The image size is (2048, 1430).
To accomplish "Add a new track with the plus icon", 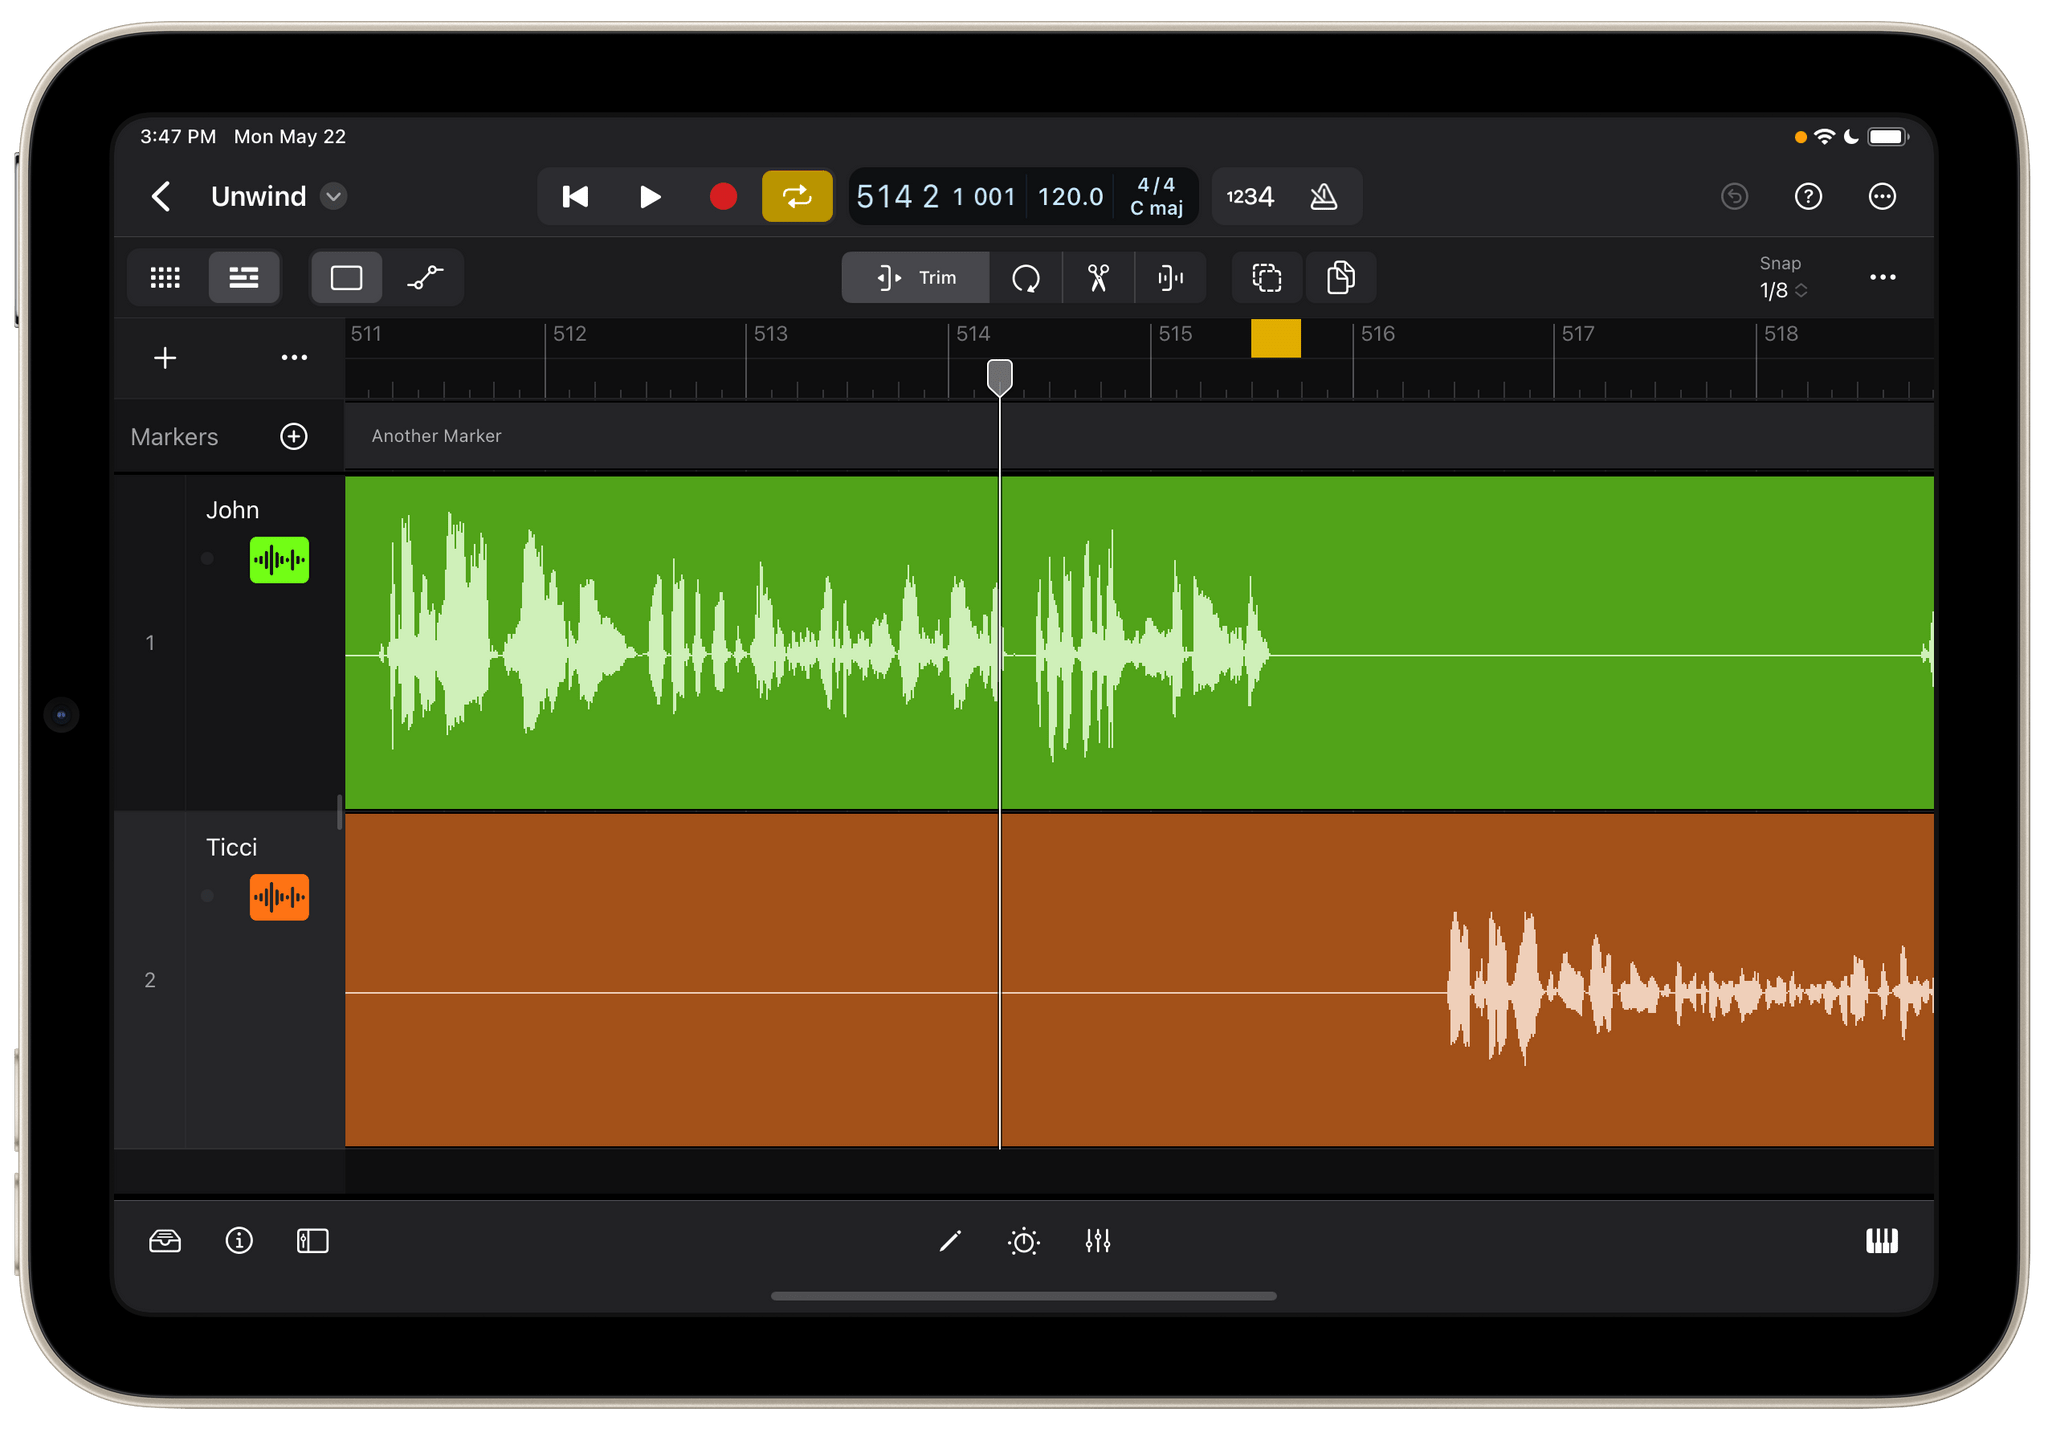I will [x=166, y=358].
